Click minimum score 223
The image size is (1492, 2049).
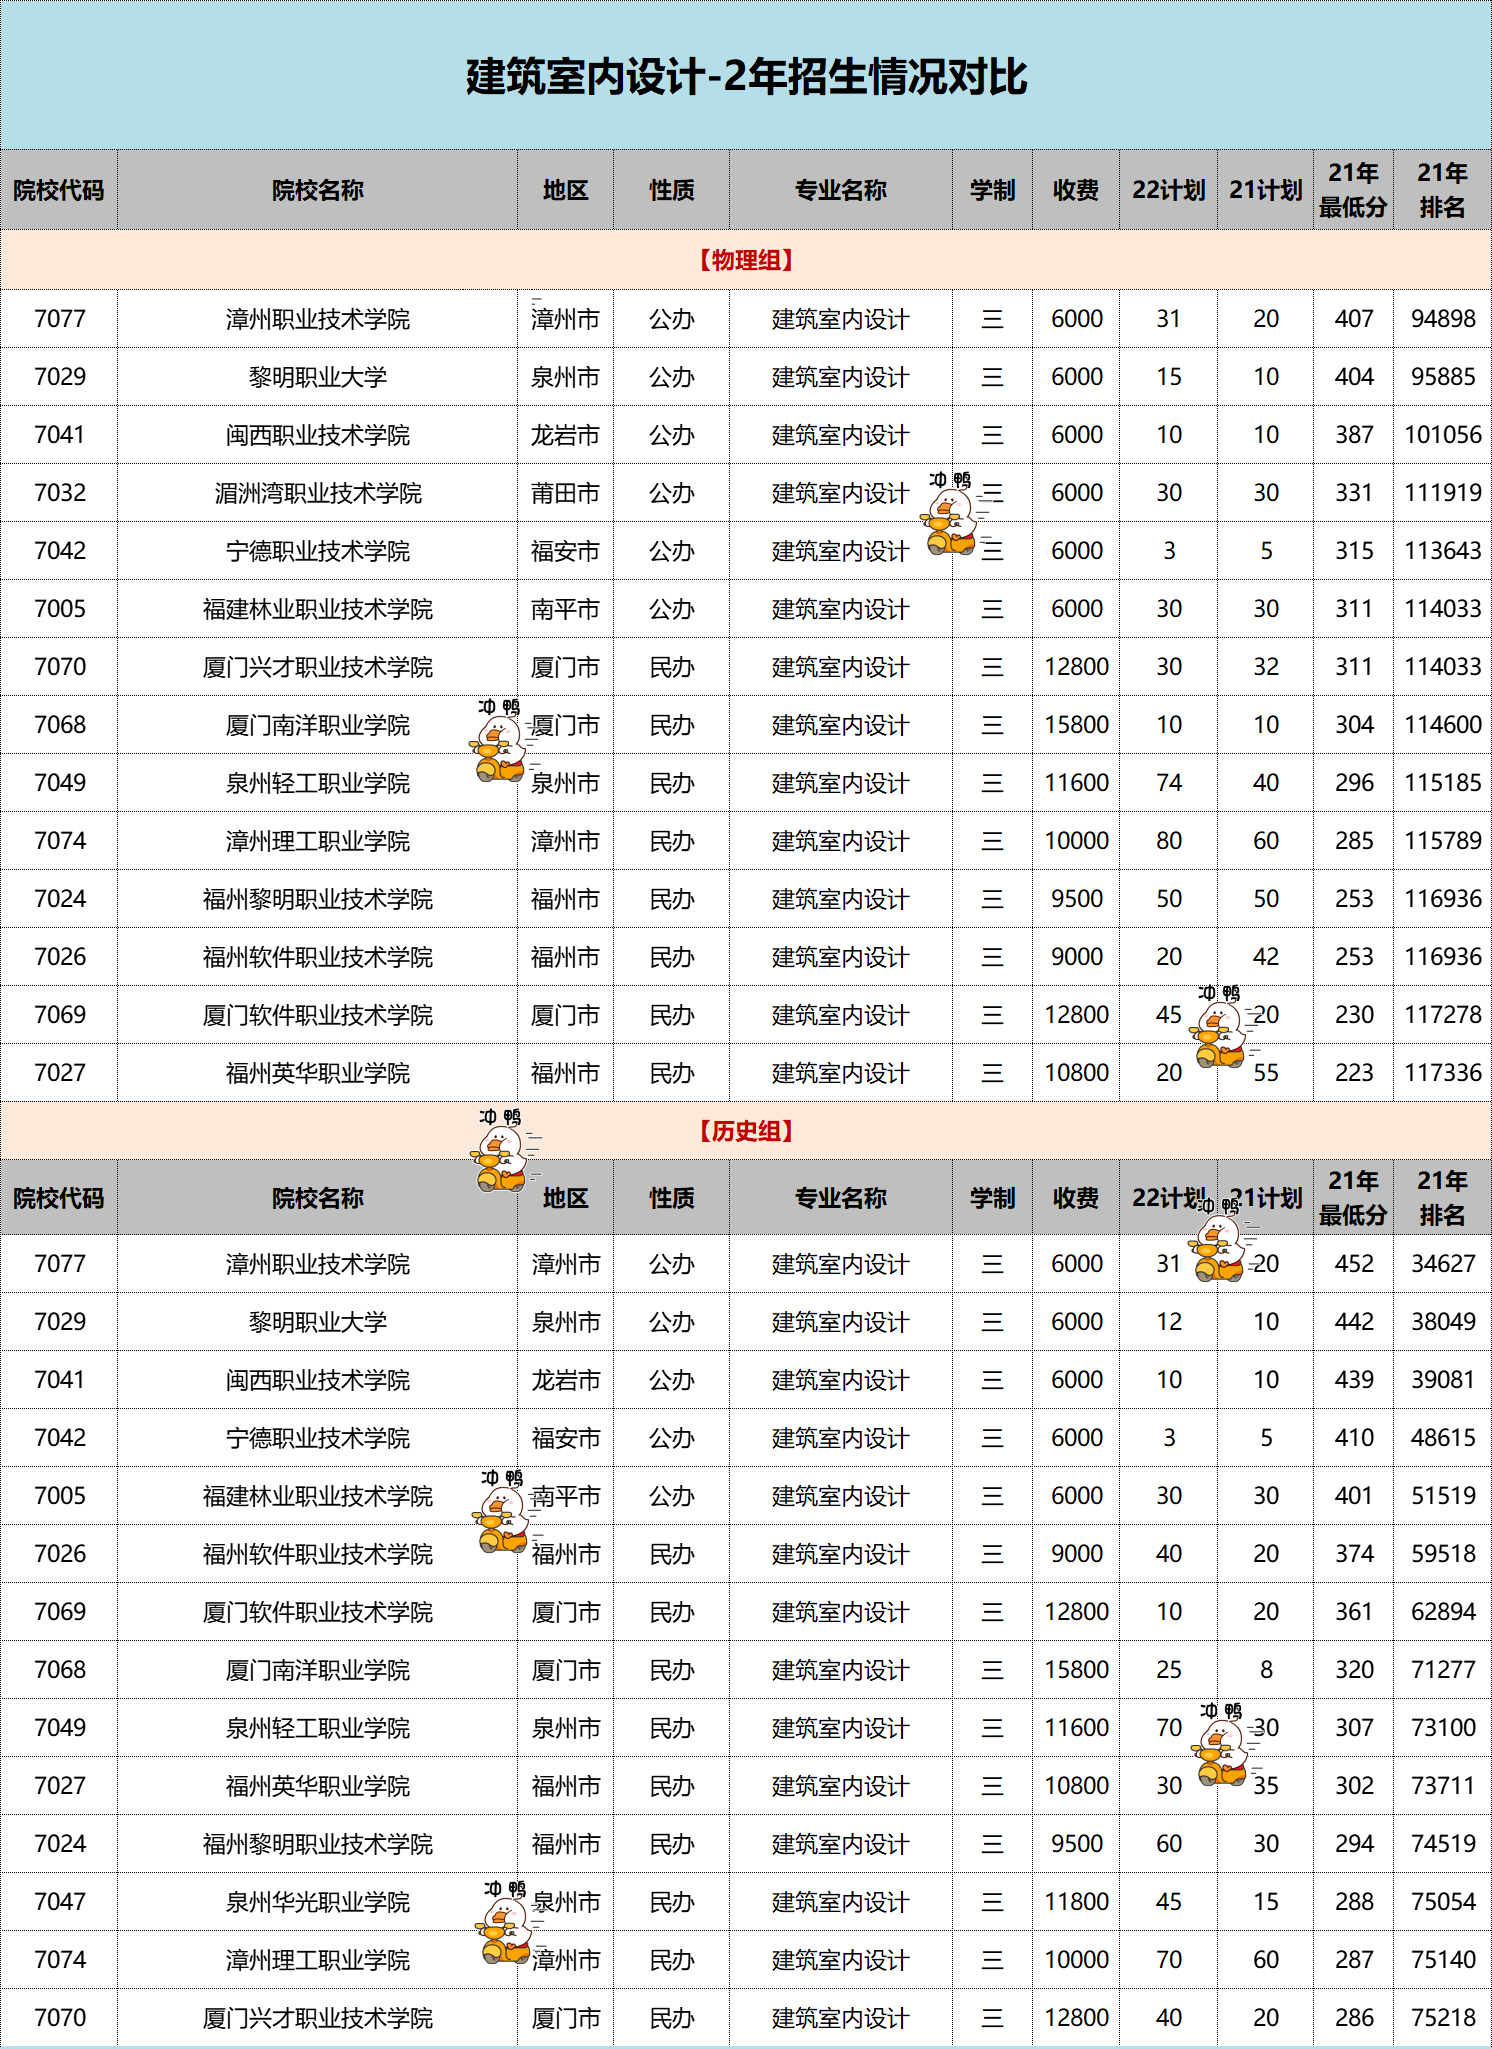point(1354,1073)
